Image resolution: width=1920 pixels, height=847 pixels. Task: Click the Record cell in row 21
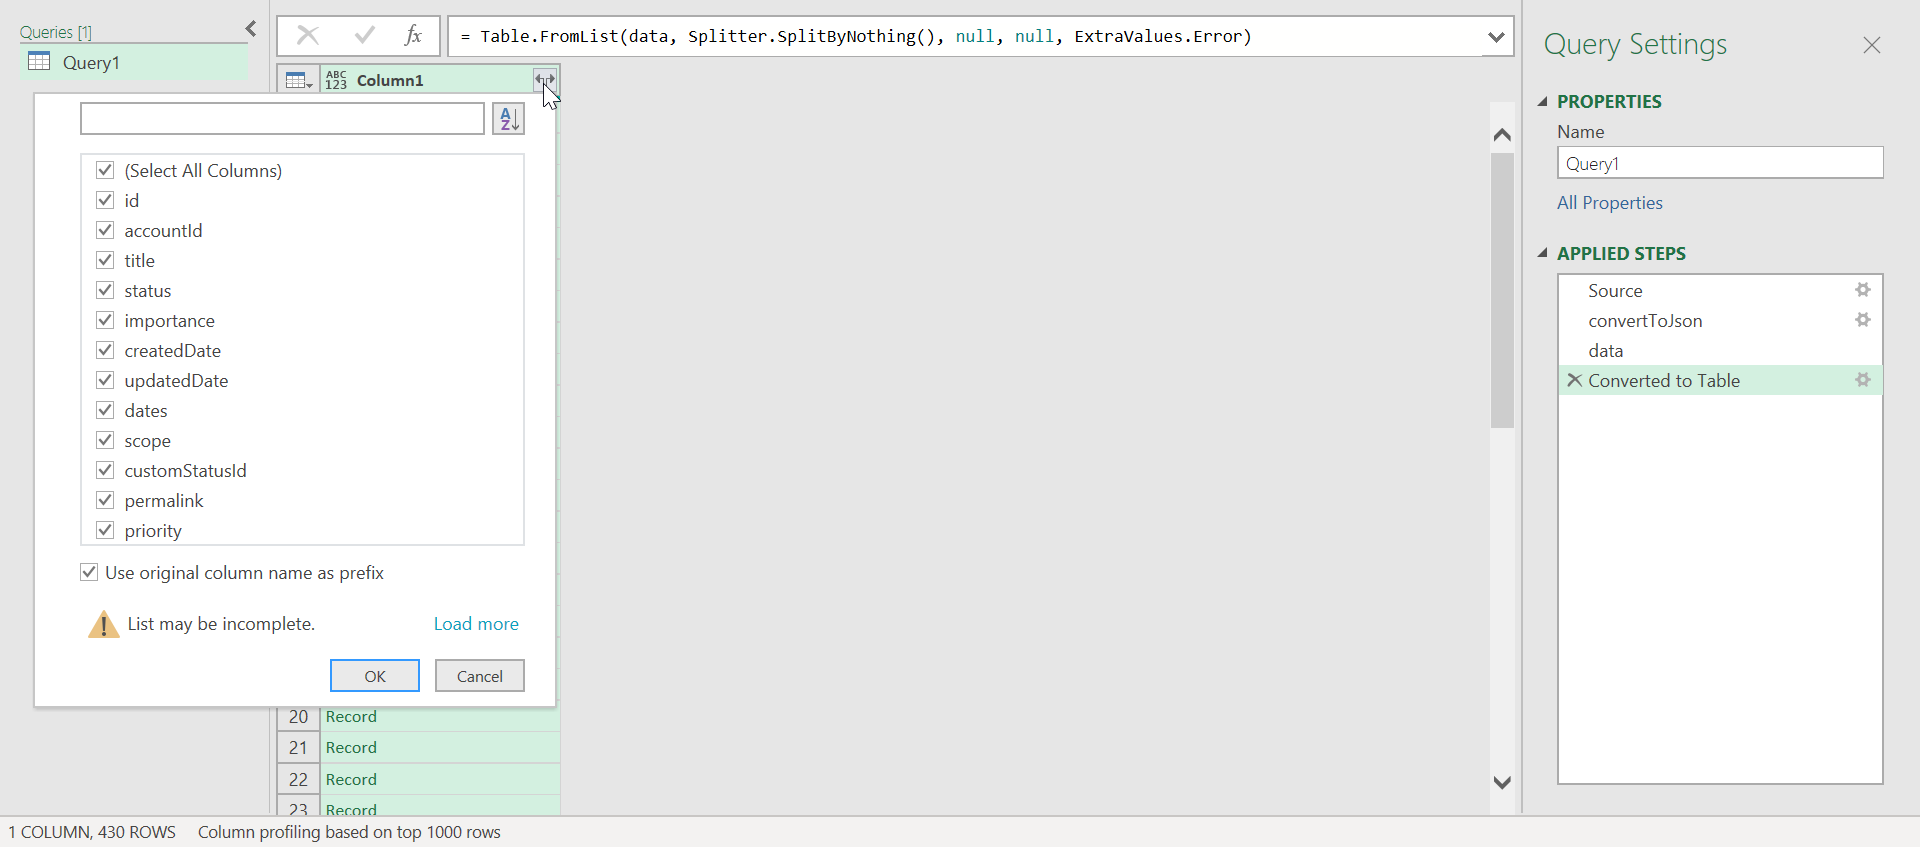(x=440, y=747)
